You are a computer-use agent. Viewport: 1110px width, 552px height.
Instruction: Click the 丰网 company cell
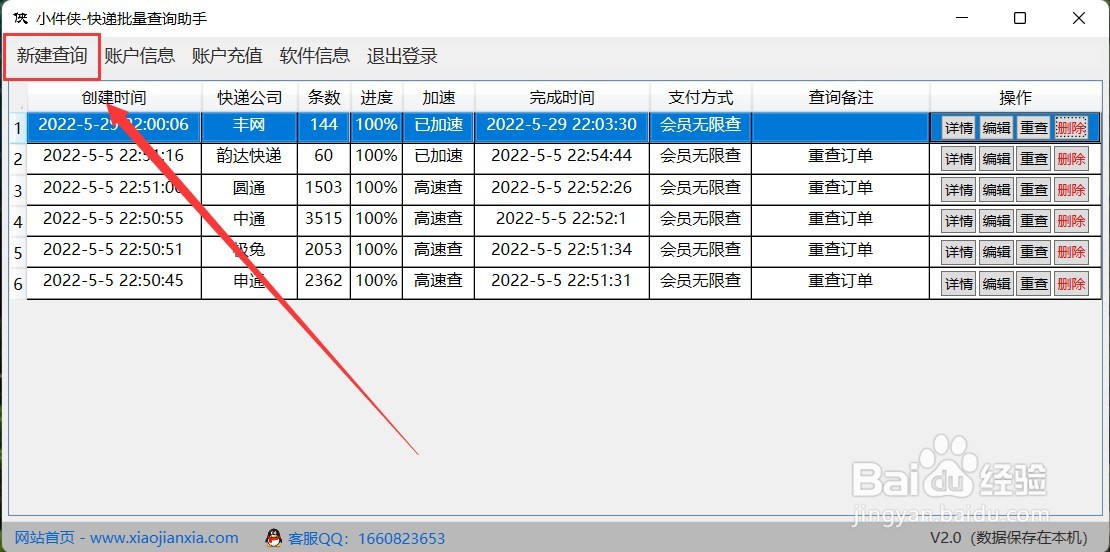click(x=249, y=125)
